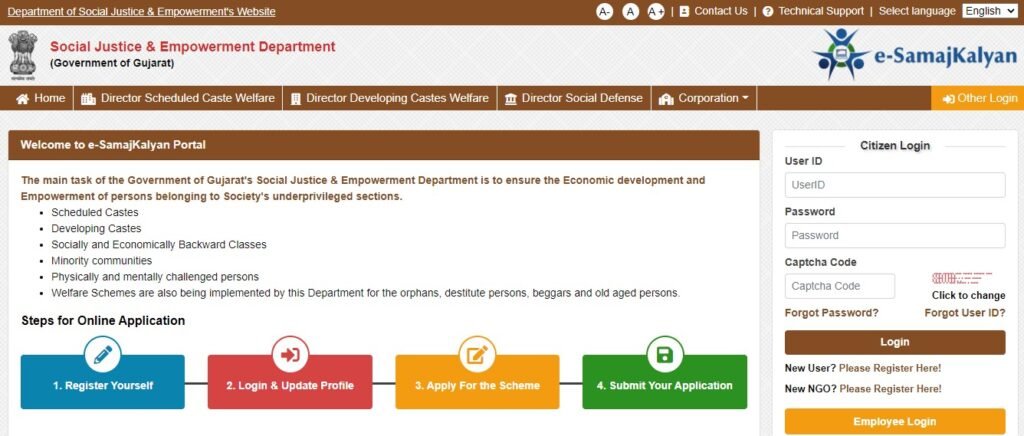Screen dimensions: 1024x436
Task: Click the pencil icon above Register Yourself
Action: pyautogui.click(x=103, y=354)
